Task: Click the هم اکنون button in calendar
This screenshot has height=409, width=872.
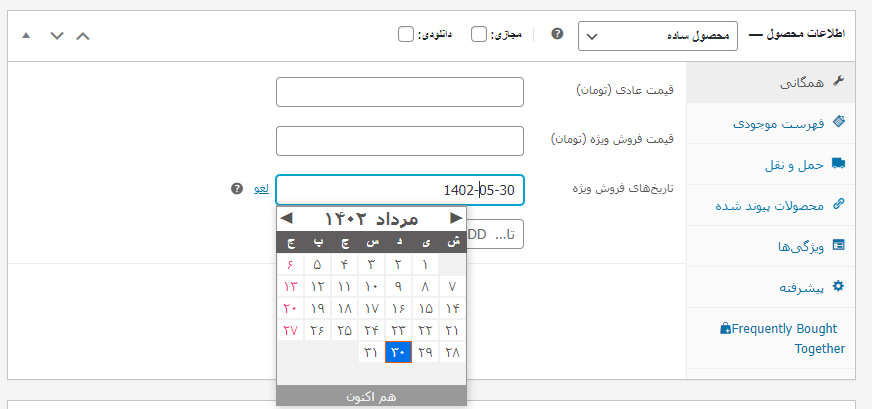Action: pos(371,396)
